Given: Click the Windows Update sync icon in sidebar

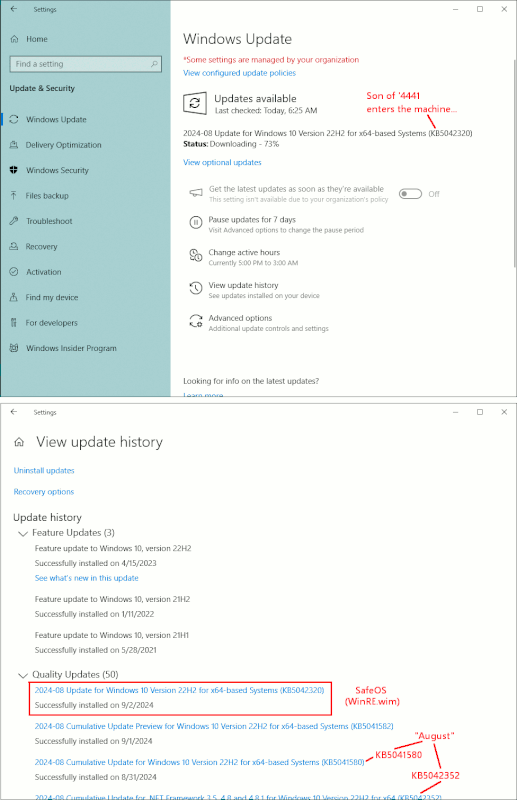Looking at the screenshot, I should tap(14, 119).
